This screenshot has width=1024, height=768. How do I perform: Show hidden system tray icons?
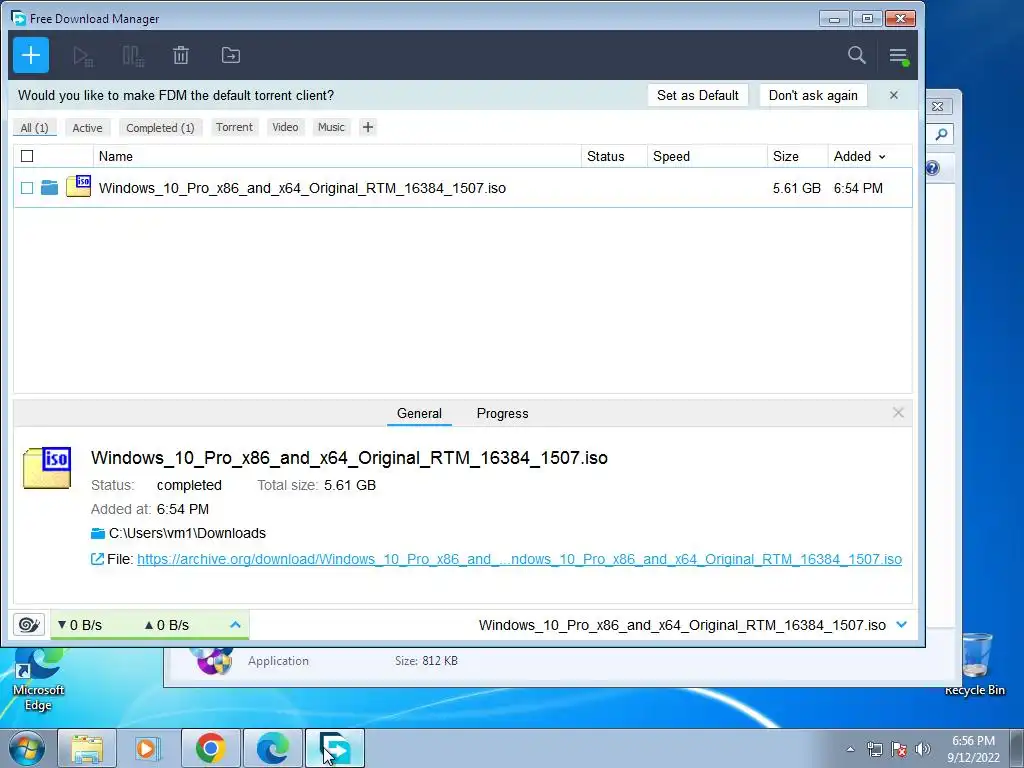click(850, 749)
